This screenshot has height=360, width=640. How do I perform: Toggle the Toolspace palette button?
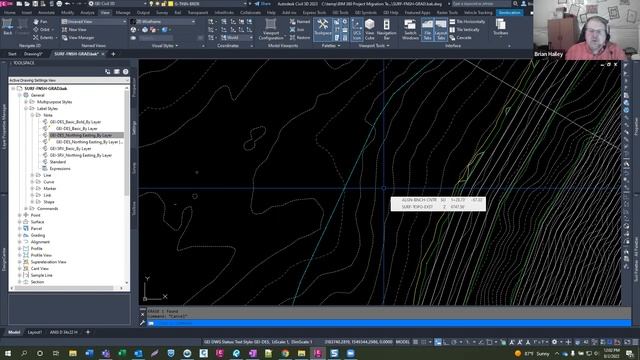tap(322, 29)
